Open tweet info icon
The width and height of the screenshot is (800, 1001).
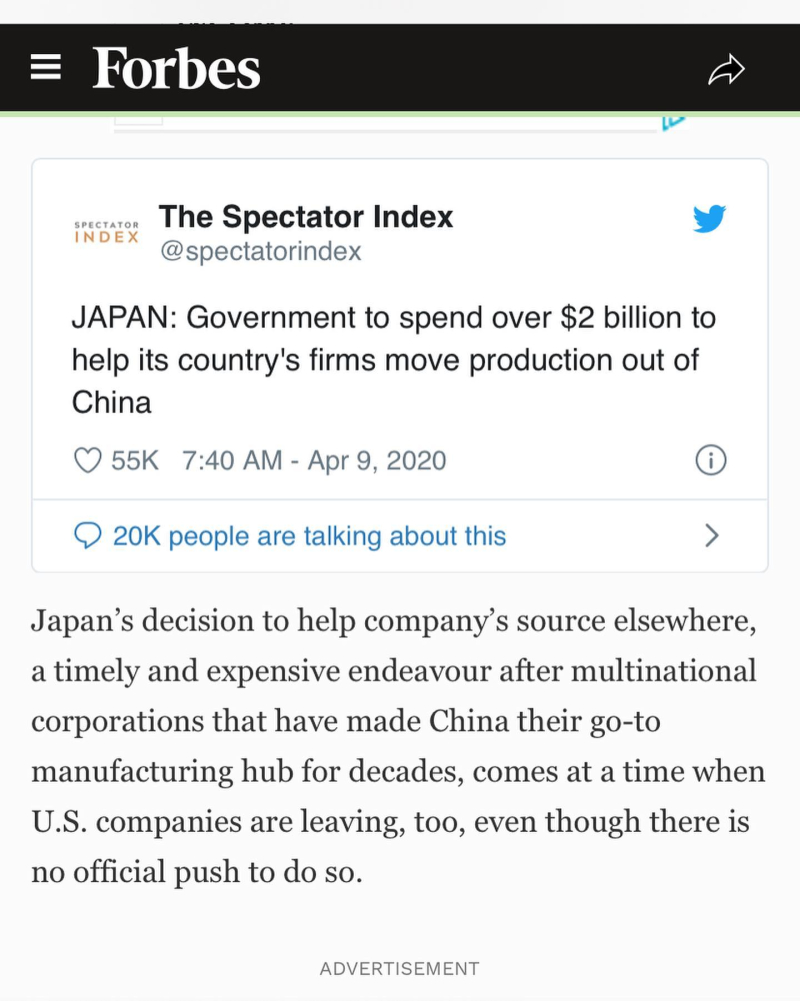click(x=711, y=460)
